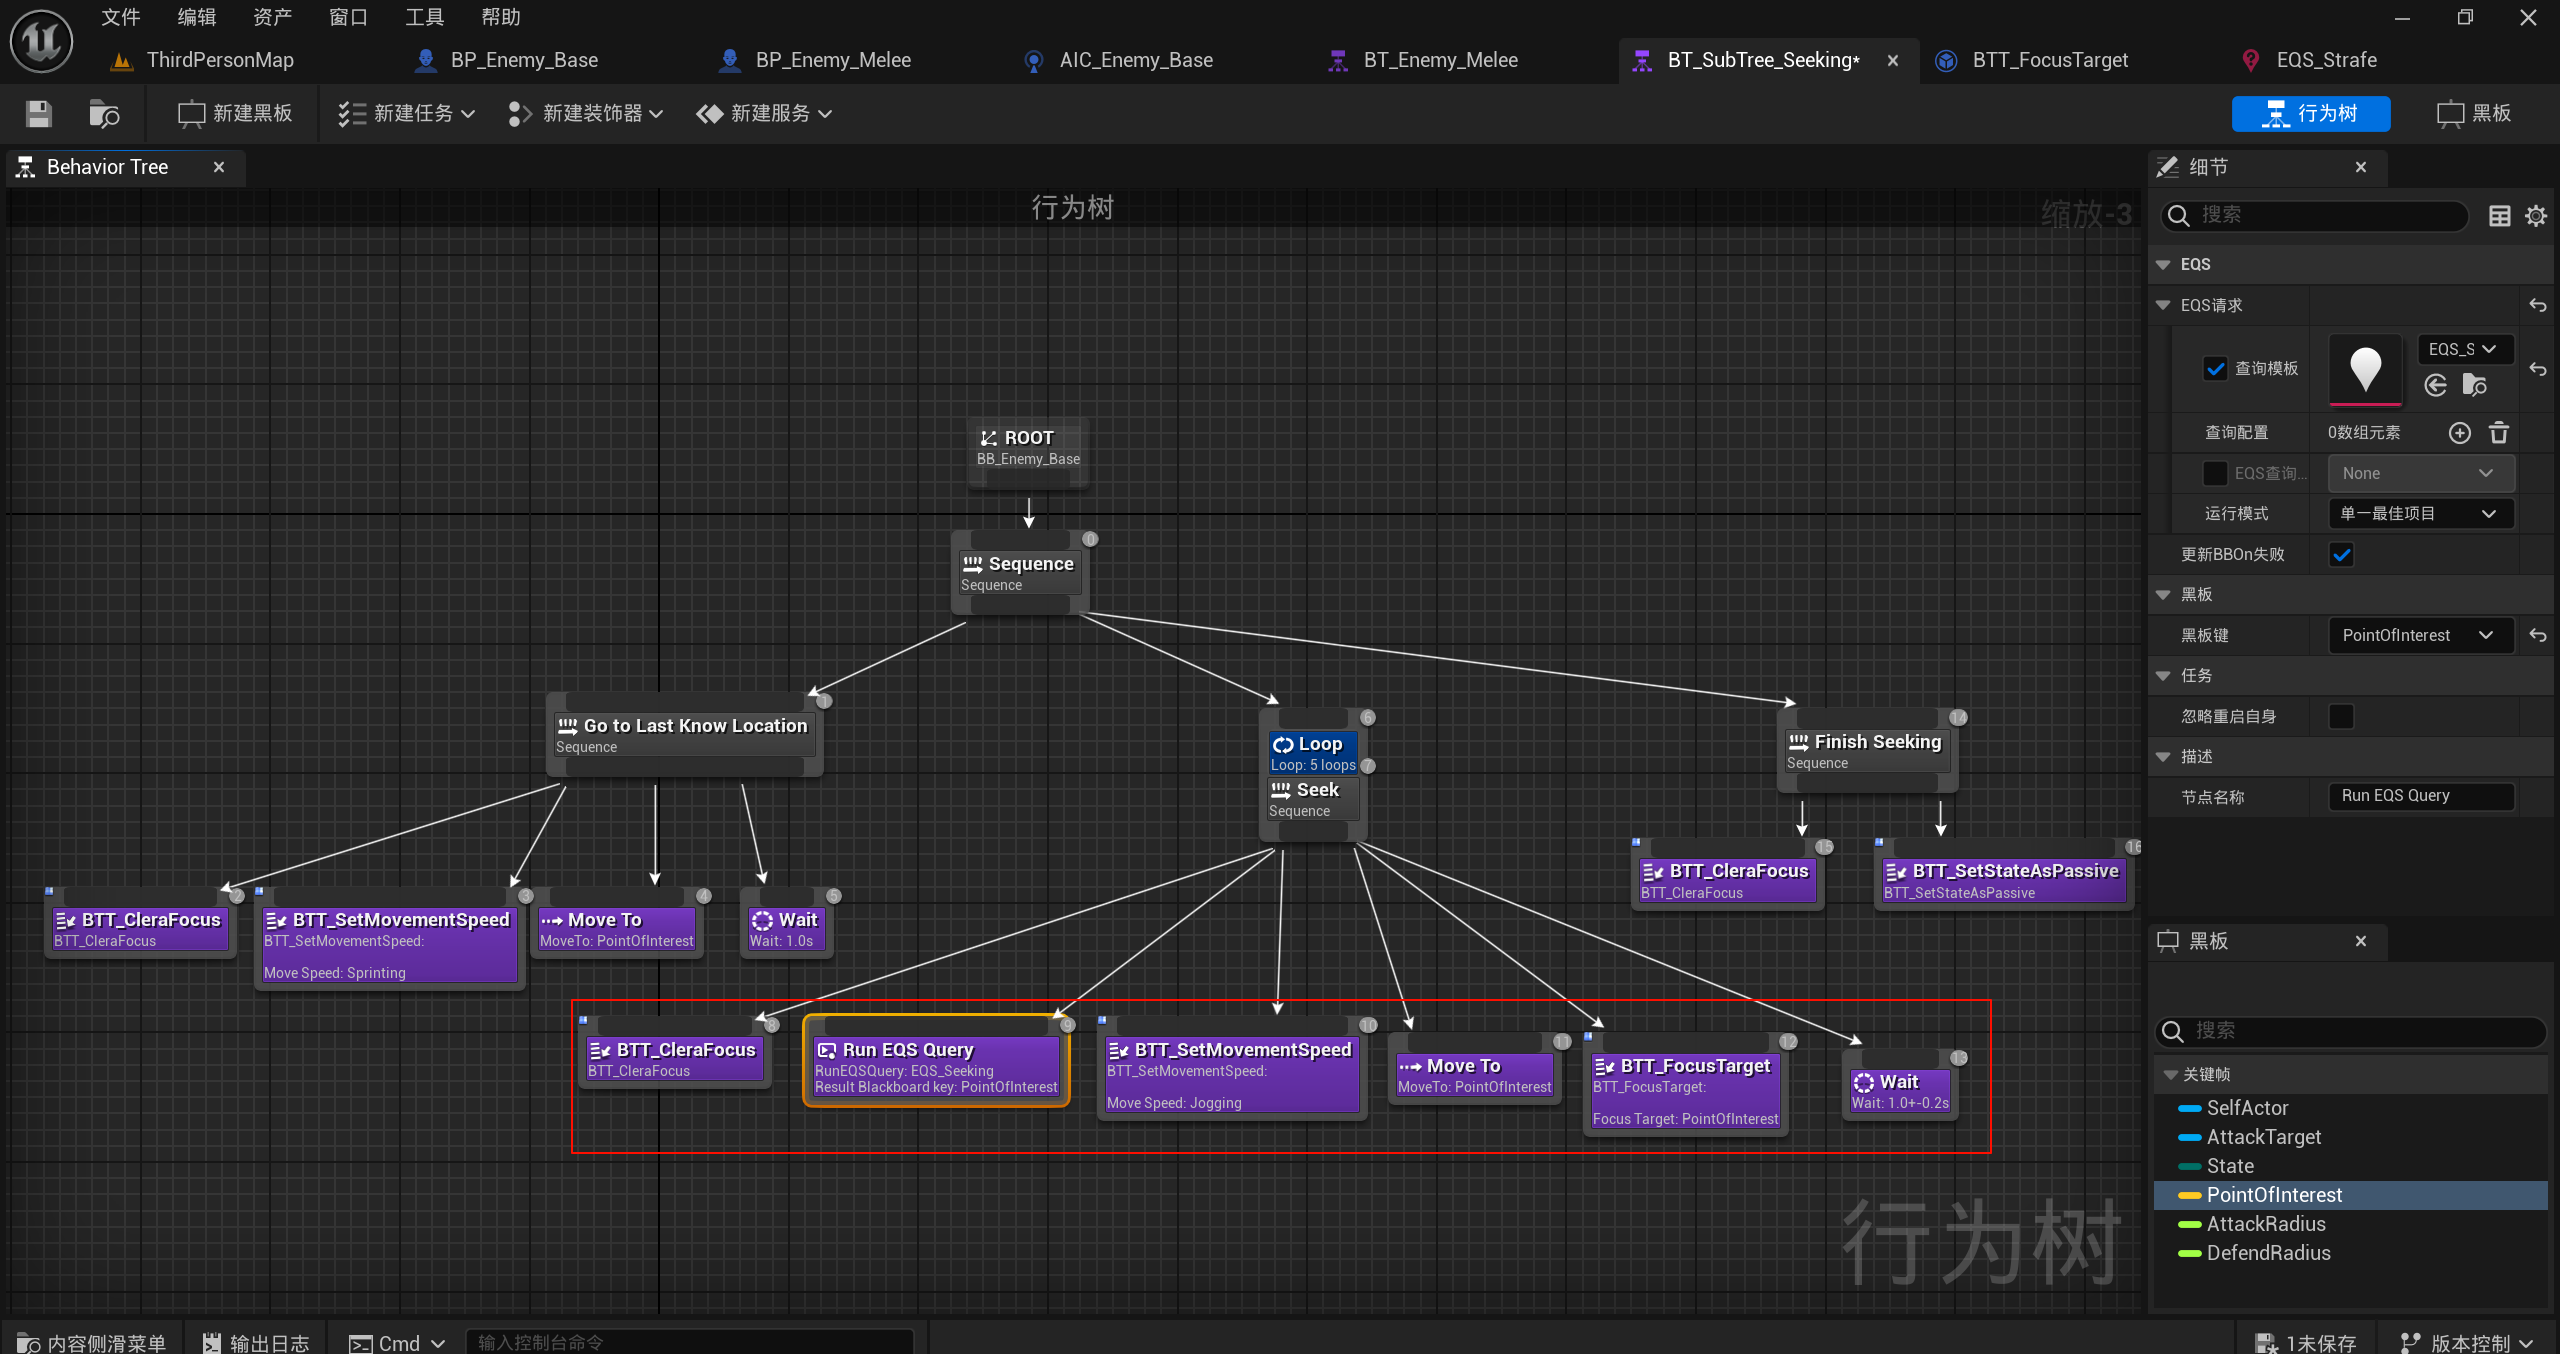
Task: Click the save asset floppy icon
Action: pyautogui.click(x=38, y=114)
